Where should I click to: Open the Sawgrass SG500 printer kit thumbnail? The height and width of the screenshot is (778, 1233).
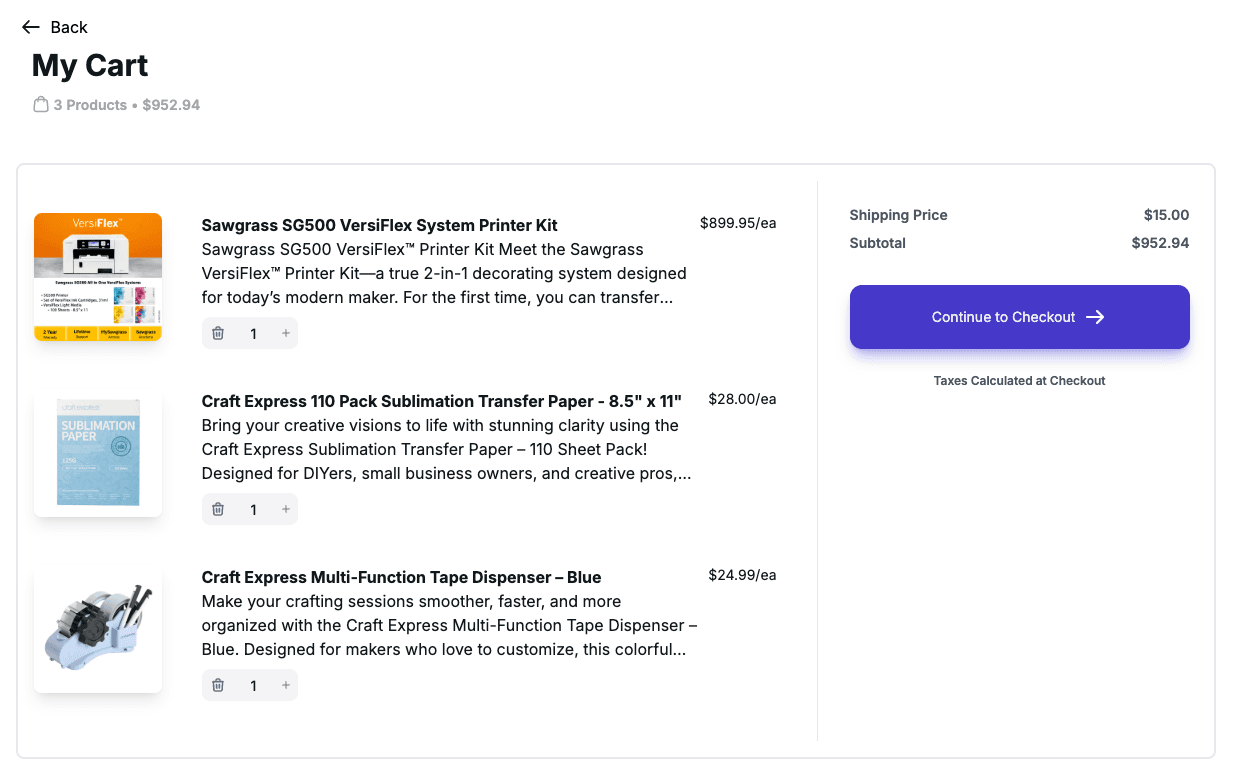(x=98, y=277)
